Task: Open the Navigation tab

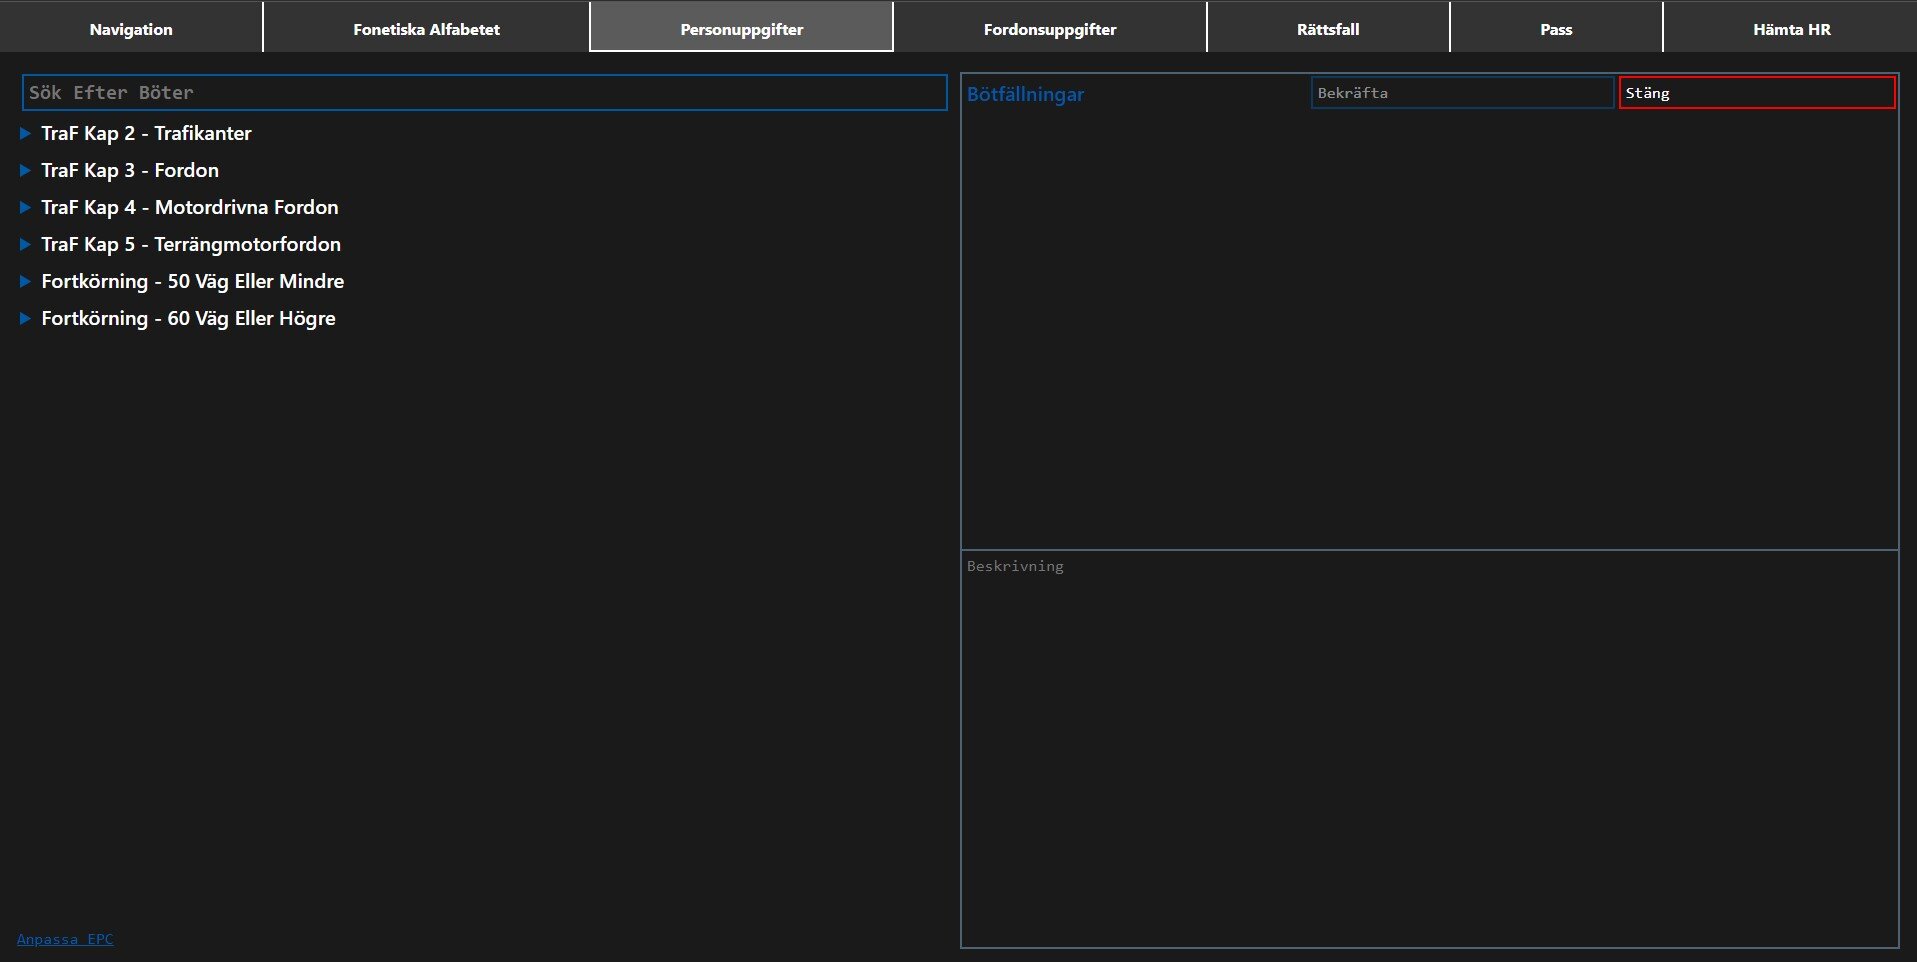Action: tap(131, 29)
